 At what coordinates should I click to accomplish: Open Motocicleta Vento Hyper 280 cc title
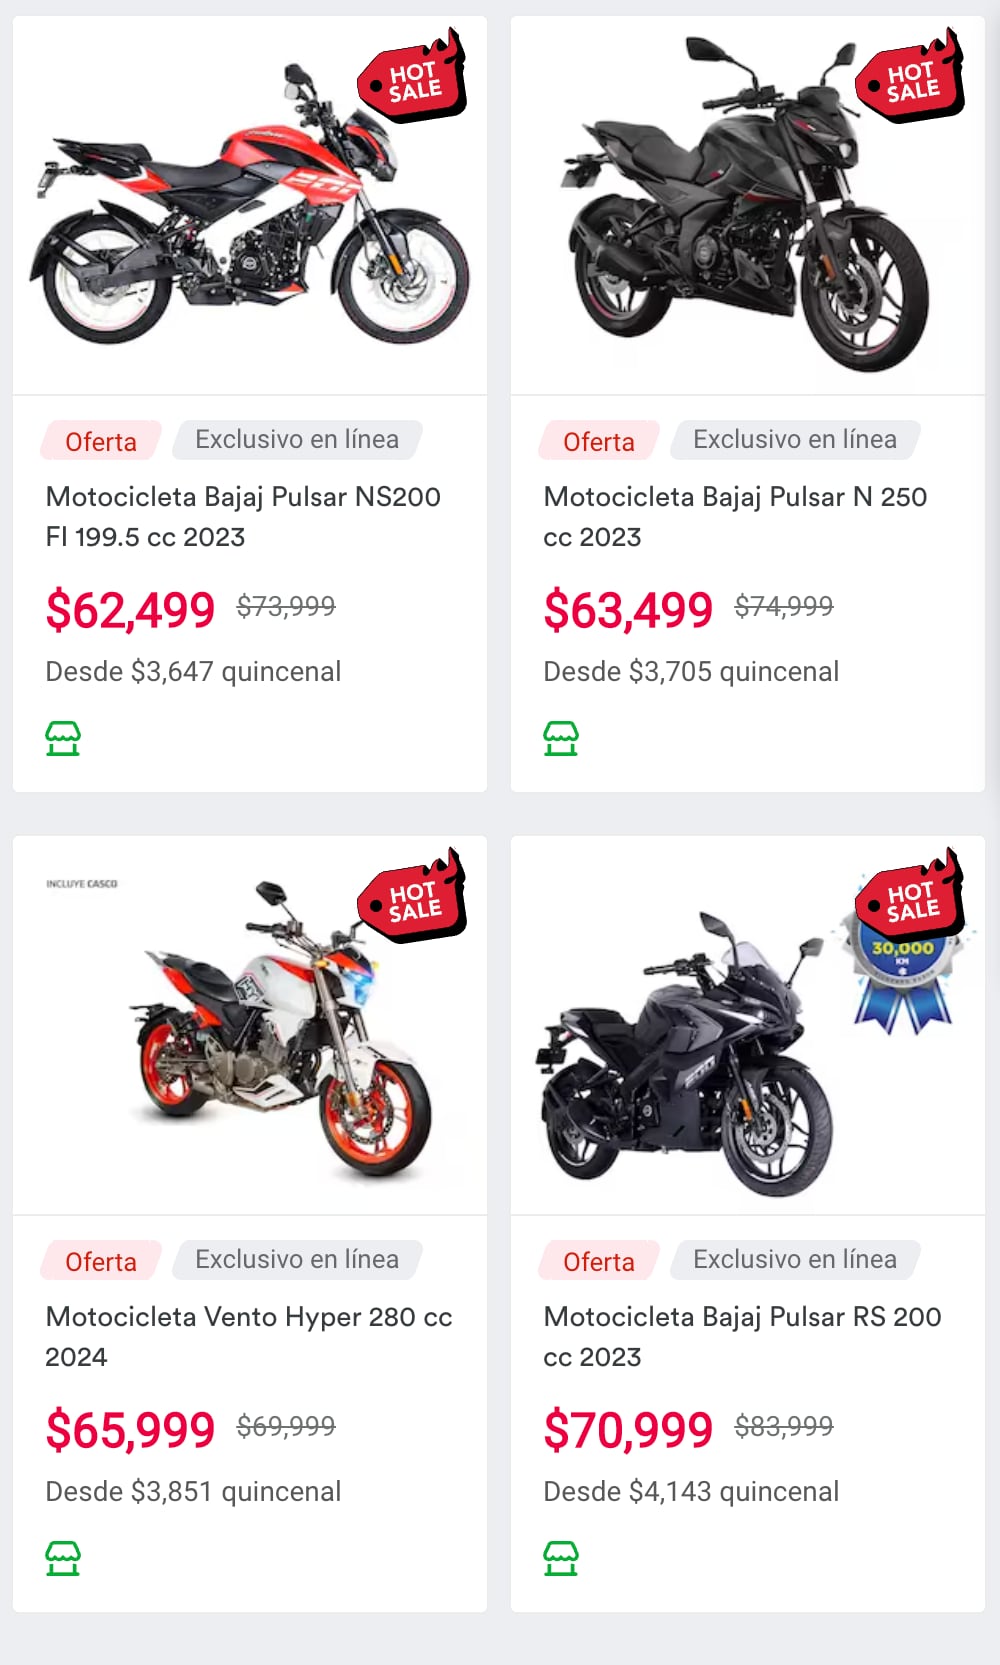(248, 1336)
